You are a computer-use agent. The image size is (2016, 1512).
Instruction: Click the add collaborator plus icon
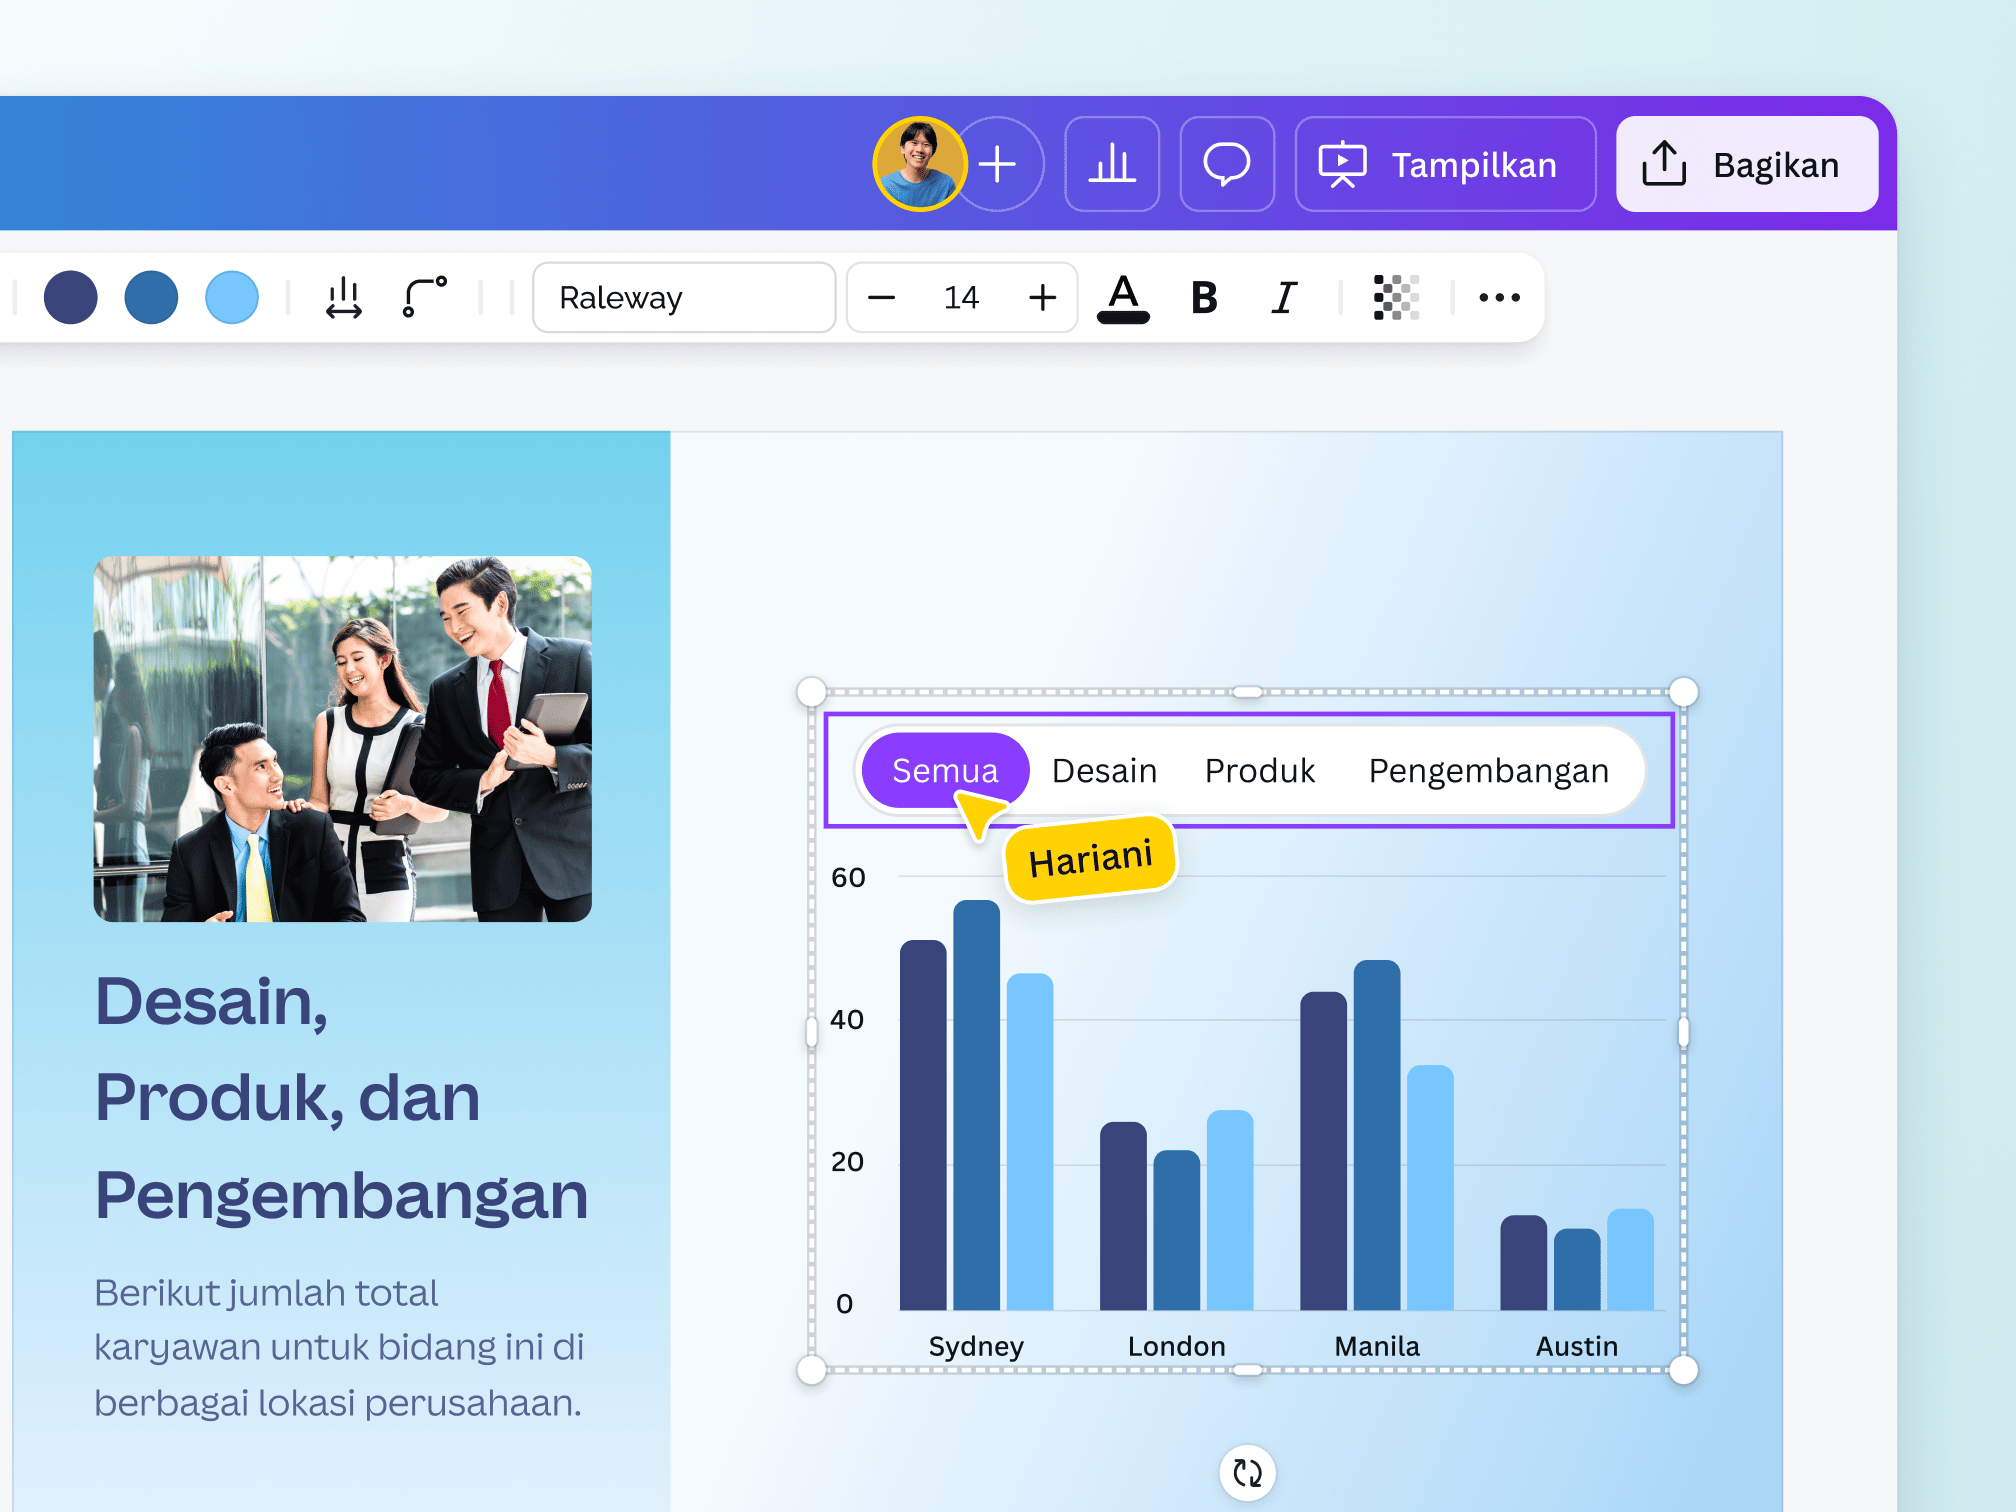tap(999, 164)
